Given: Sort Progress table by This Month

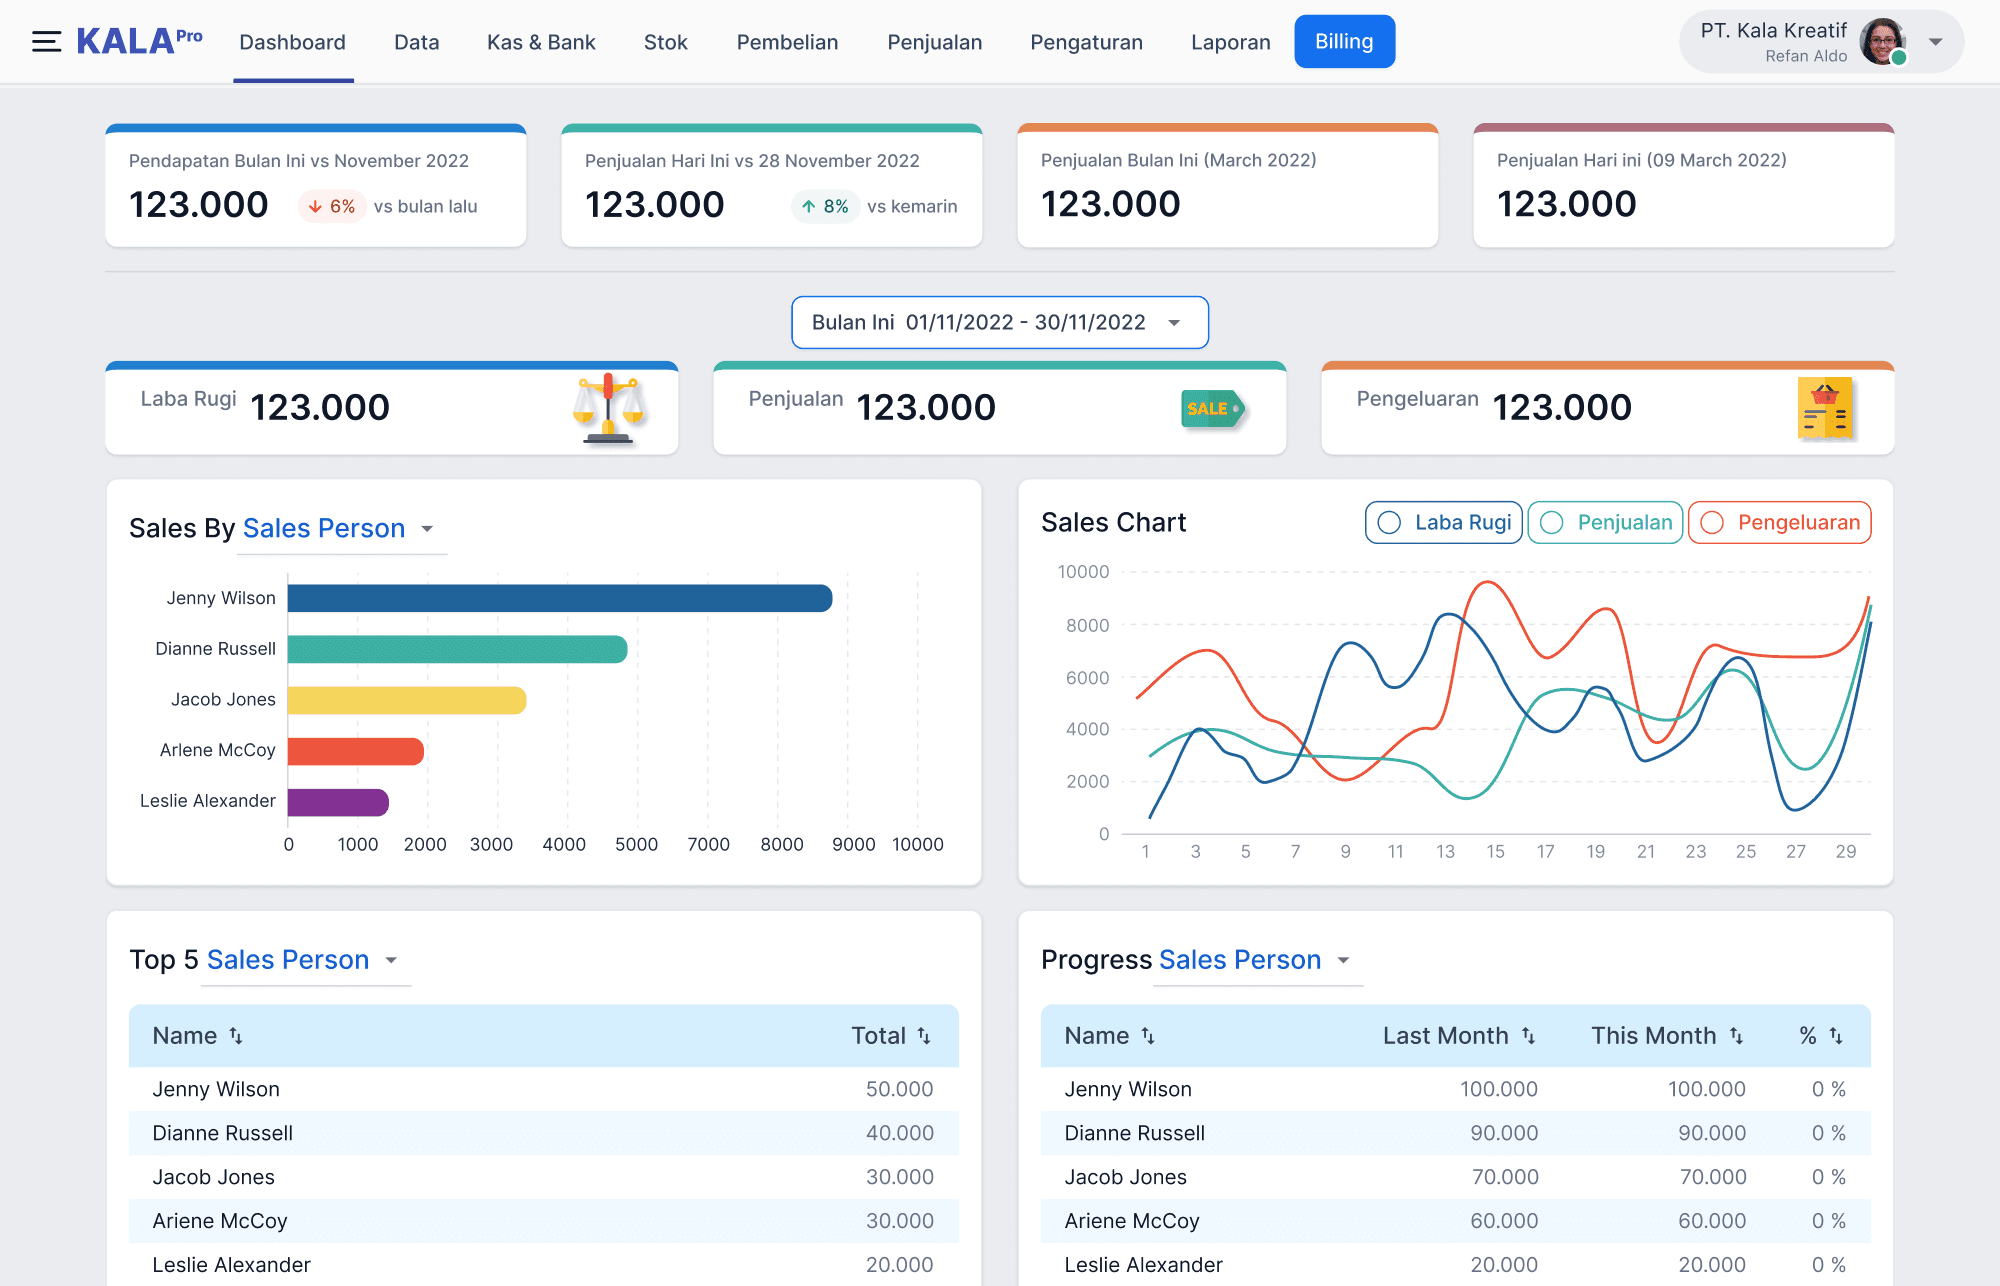Looking at the screenshot, I should pos(1736,1036).
